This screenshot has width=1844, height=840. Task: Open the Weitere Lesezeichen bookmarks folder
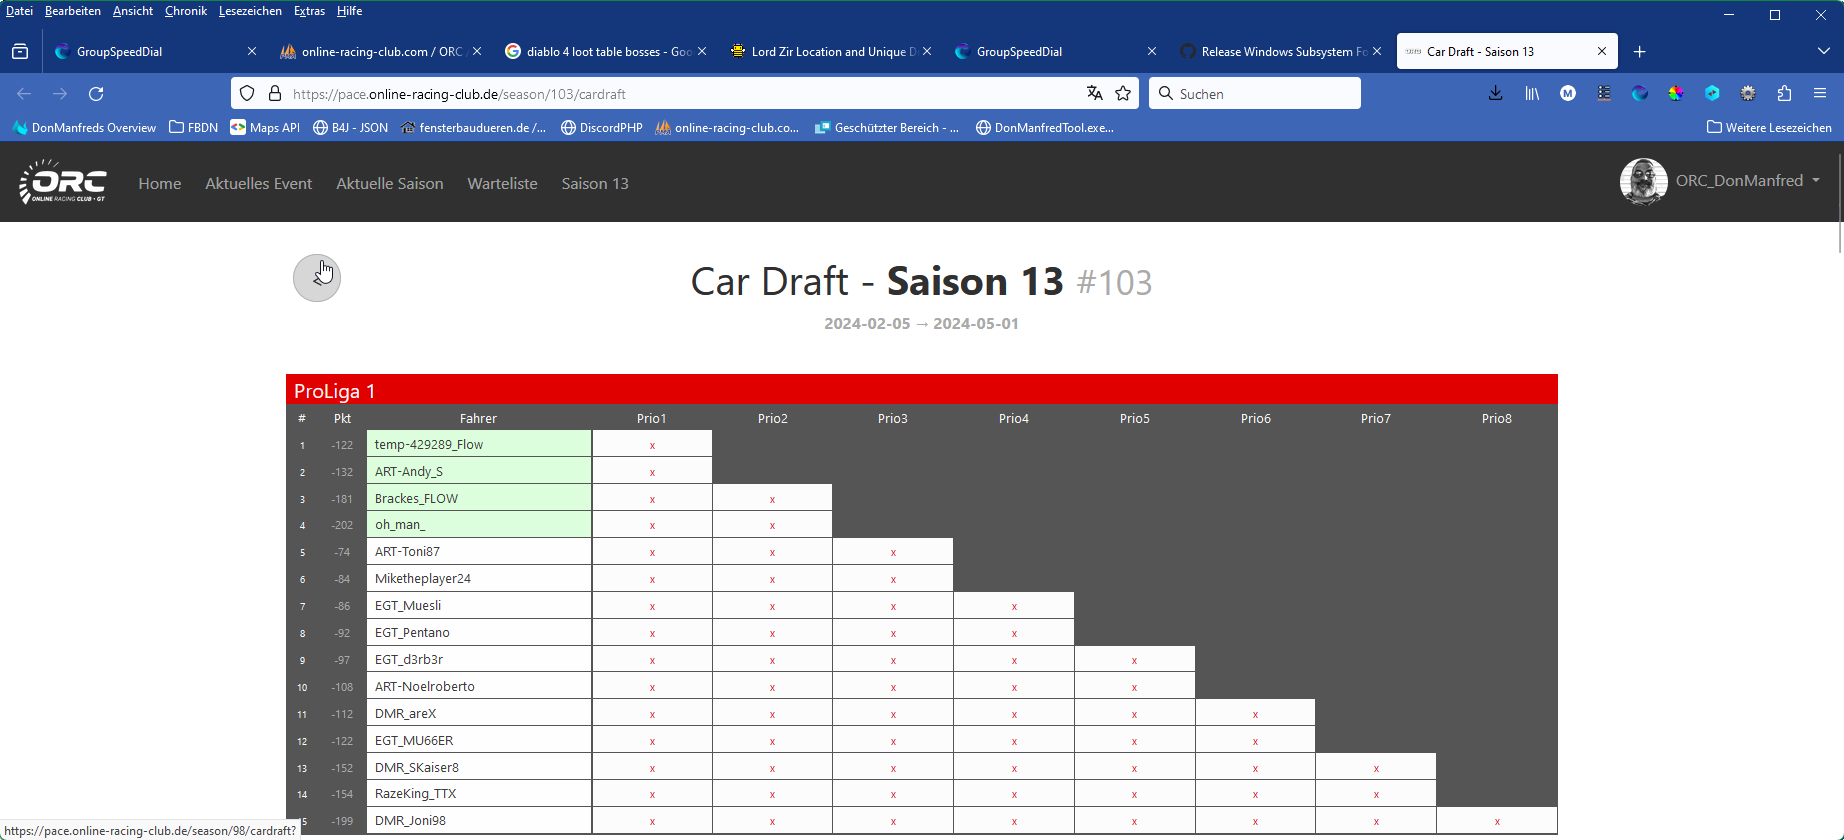tap(1769, 128)
